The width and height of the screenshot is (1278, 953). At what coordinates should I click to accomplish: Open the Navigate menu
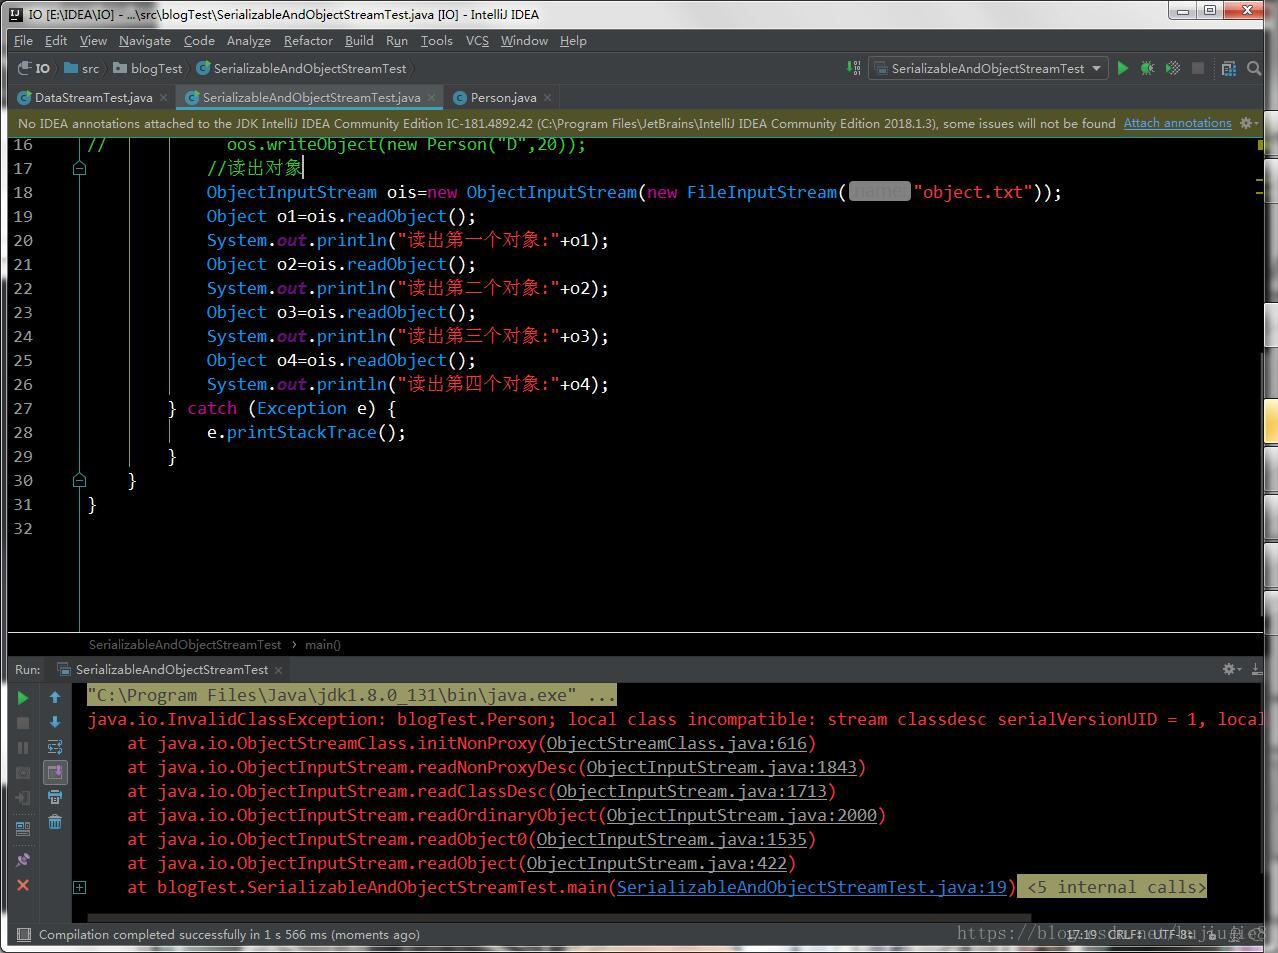[x=145, y=40]
